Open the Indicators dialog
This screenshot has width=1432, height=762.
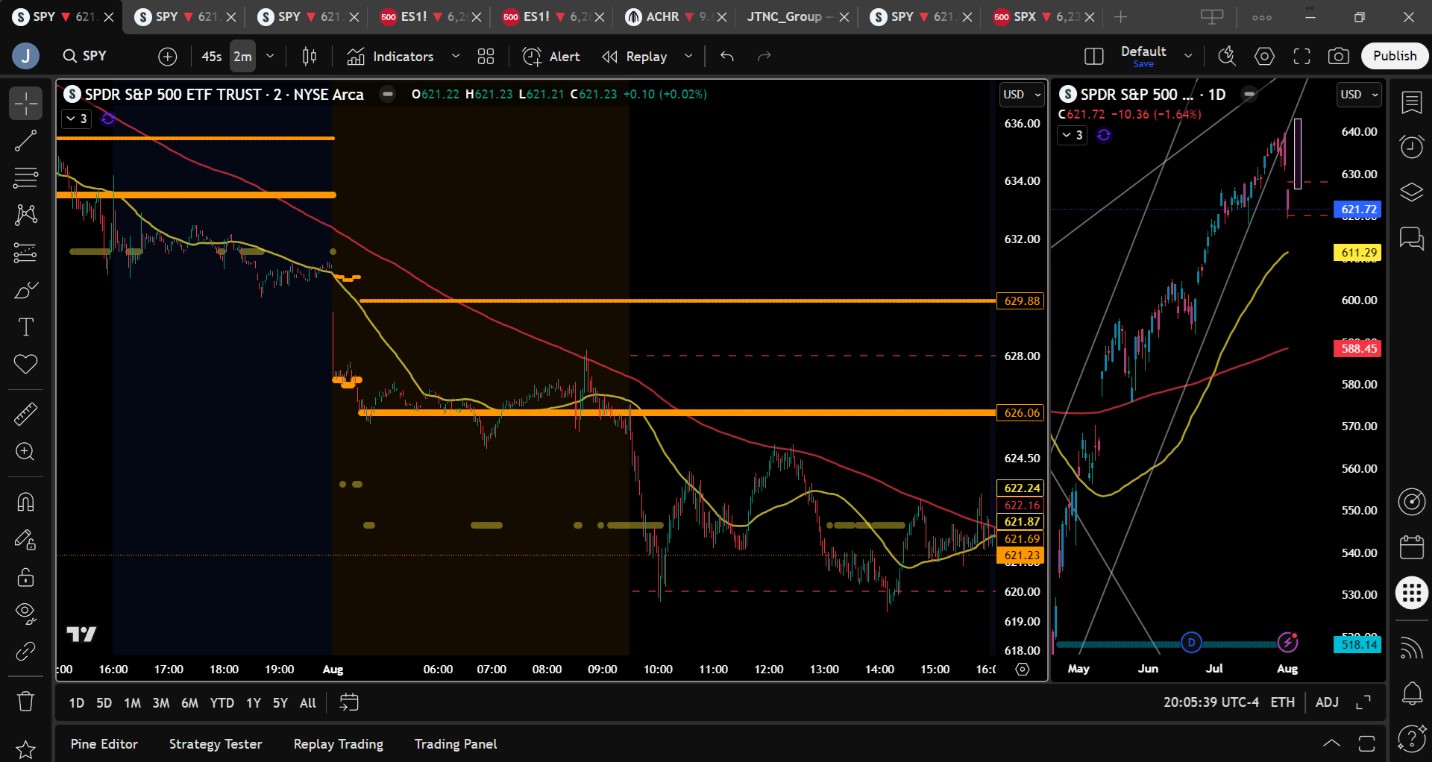(x=390, y=56)
